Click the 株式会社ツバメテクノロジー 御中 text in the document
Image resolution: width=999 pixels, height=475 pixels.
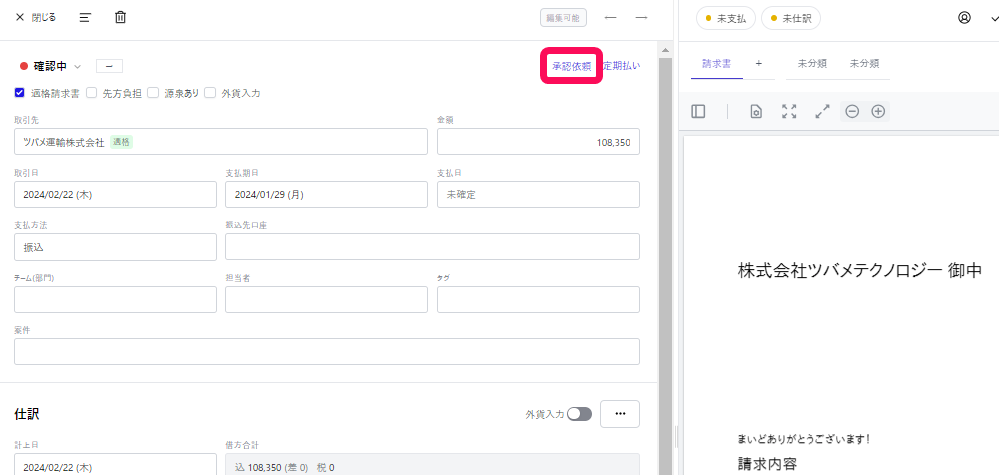859,271
